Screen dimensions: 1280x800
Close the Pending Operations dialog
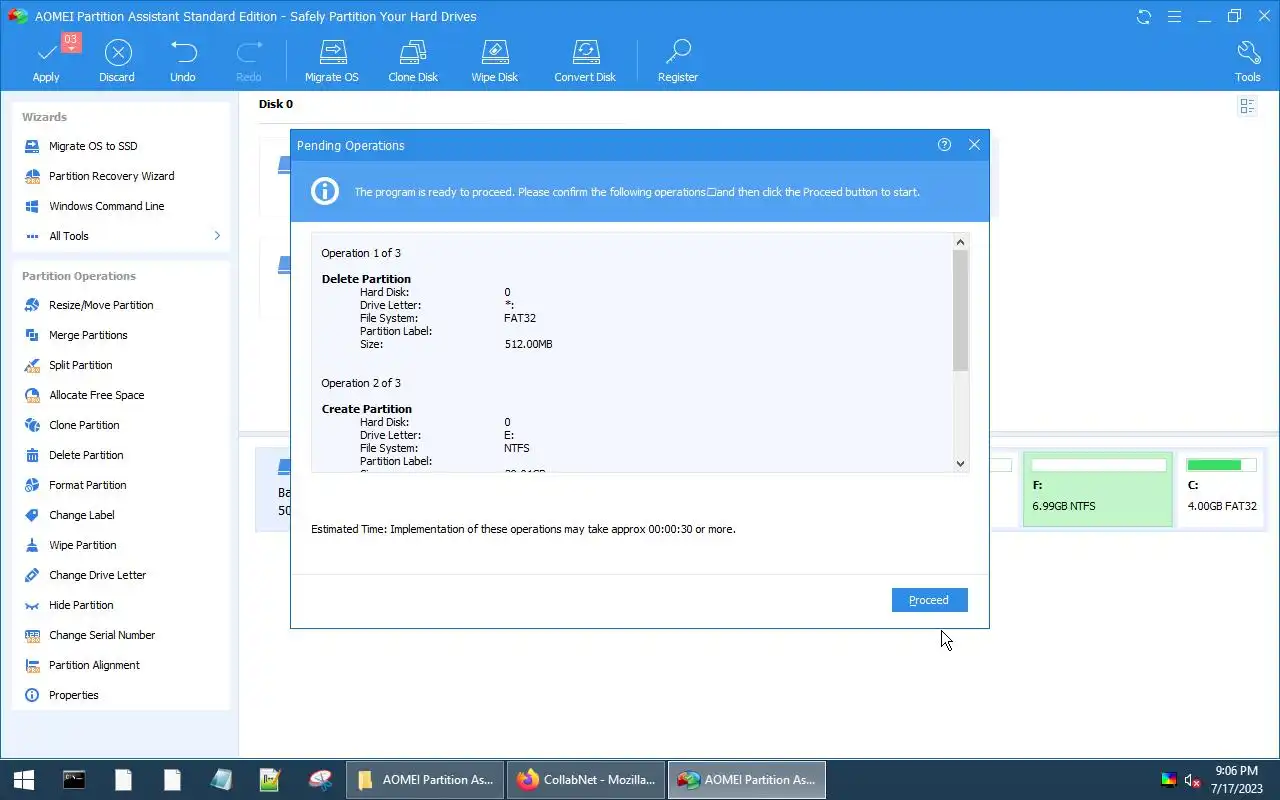(x=974, y=145)
